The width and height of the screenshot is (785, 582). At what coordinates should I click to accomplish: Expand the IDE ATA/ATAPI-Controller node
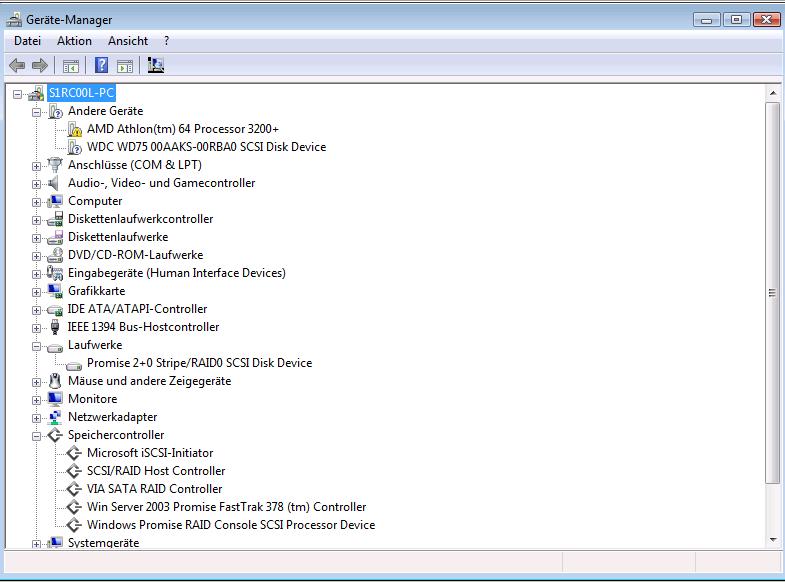click(x=37, y=310)
